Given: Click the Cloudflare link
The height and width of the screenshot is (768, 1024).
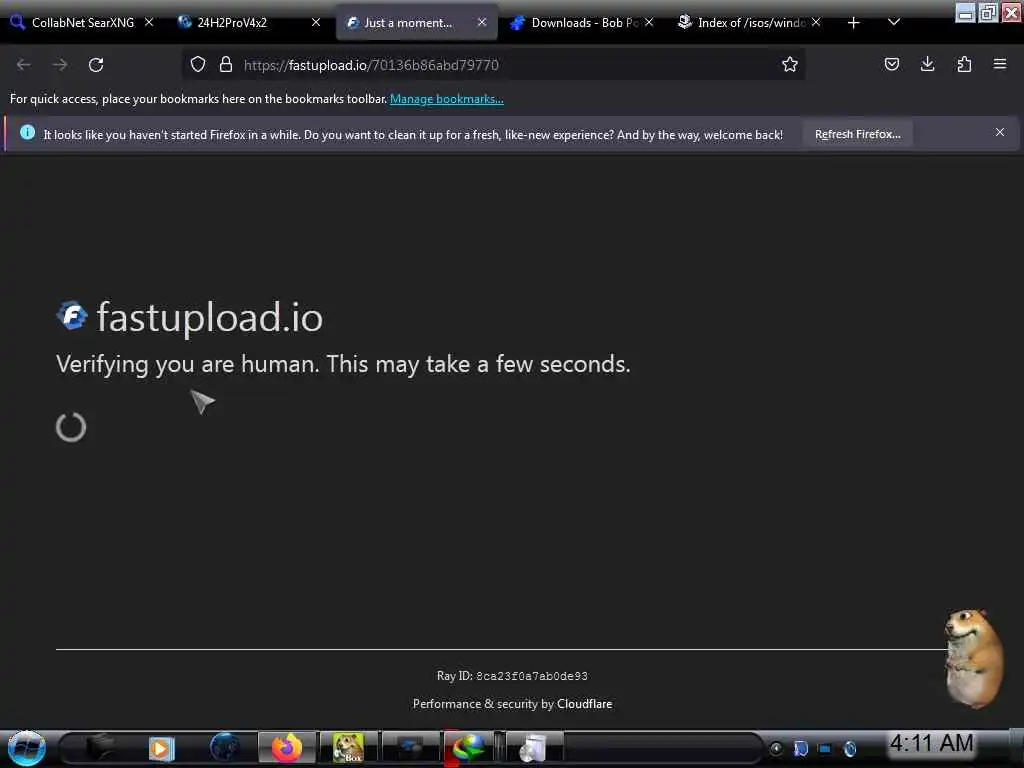Looking at the screenshot, I should click(x=584, y=704).
